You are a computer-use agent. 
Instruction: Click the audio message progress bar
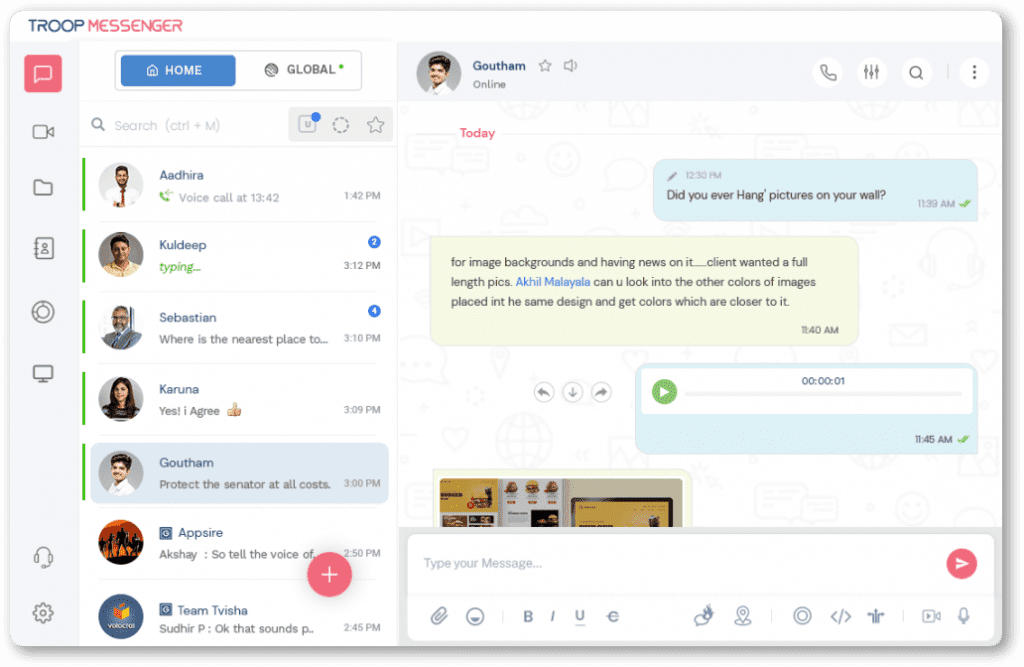(822, 394)
